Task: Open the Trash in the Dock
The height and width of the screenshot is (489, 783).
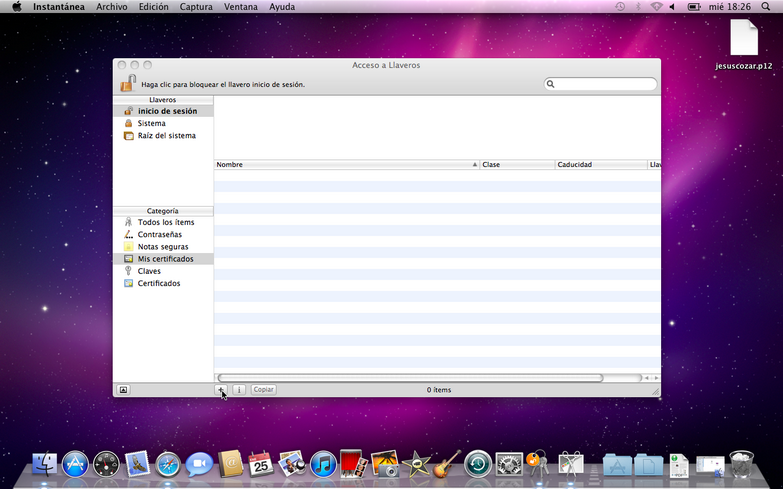Action: click(x=742, y=464)
